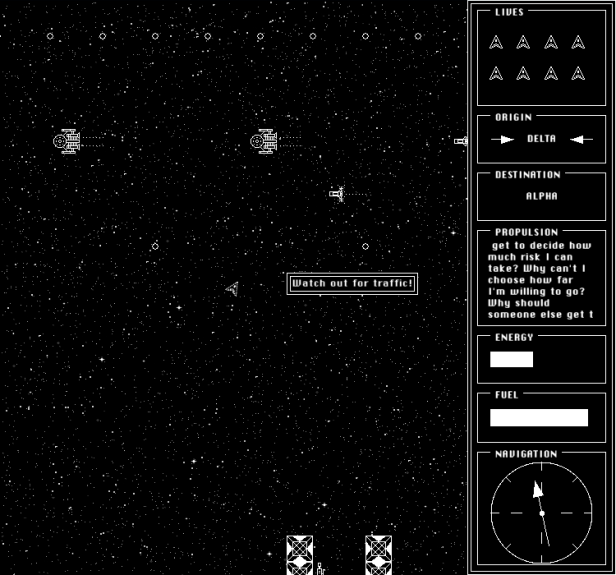Viewport: 616px width, 575px height.
Task: Click the third life ship icon in top row
Action: 551,42
